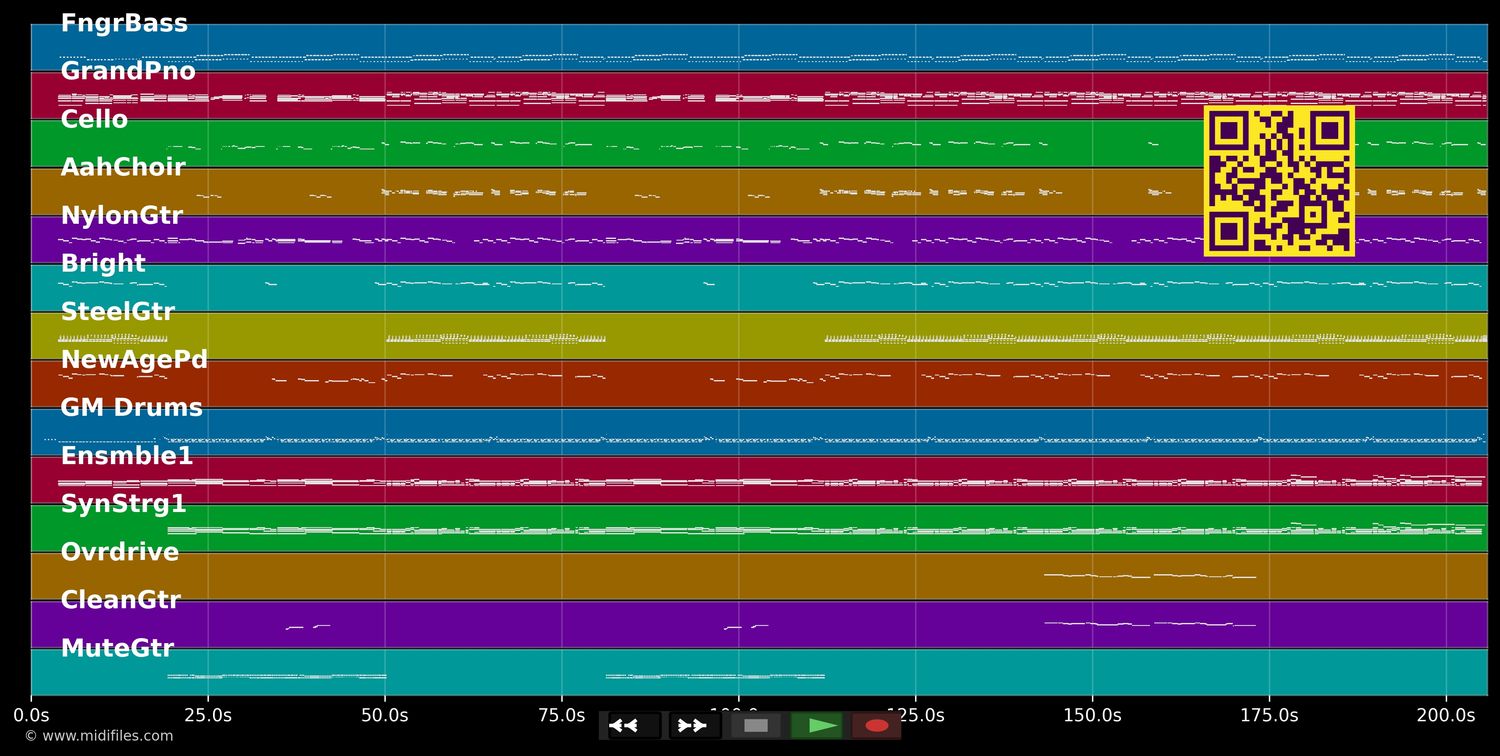Image resolution: width=1500 pixels, height=756 pixels.
Task: Jump to the 150.0s timeline mark
Action: pos(1092,715)
